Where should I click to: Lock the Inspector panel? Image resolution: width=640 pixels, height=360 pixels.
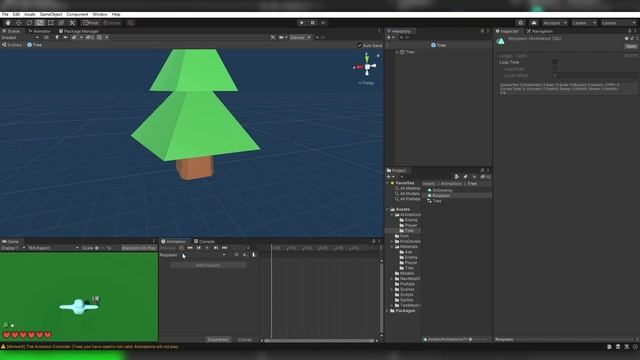629,31
